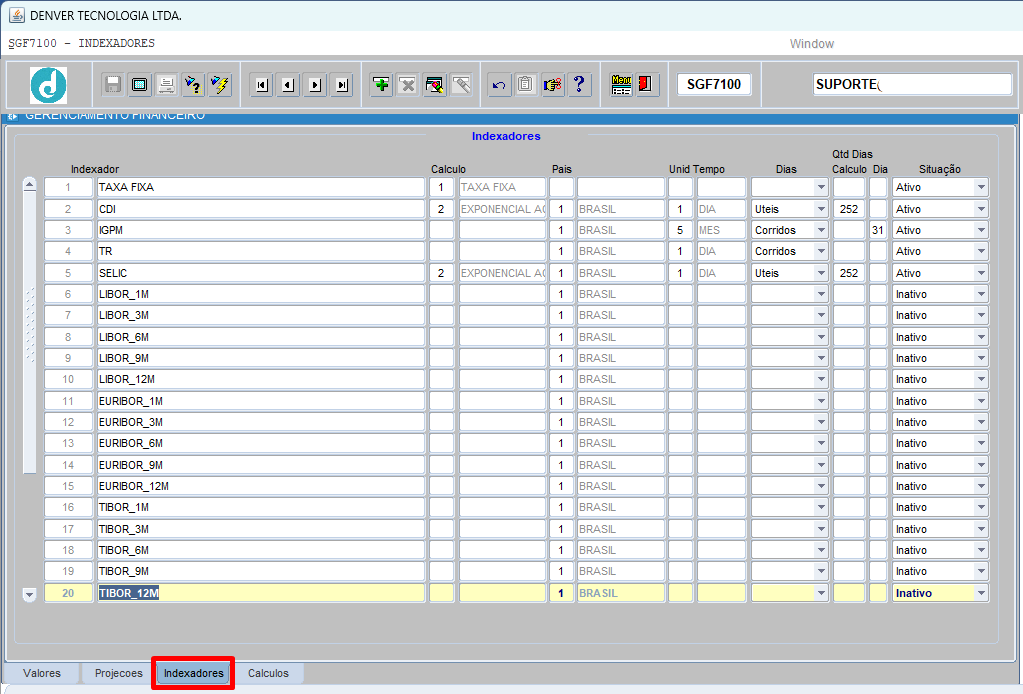Click the Denver logo icon

pos(48,85)
